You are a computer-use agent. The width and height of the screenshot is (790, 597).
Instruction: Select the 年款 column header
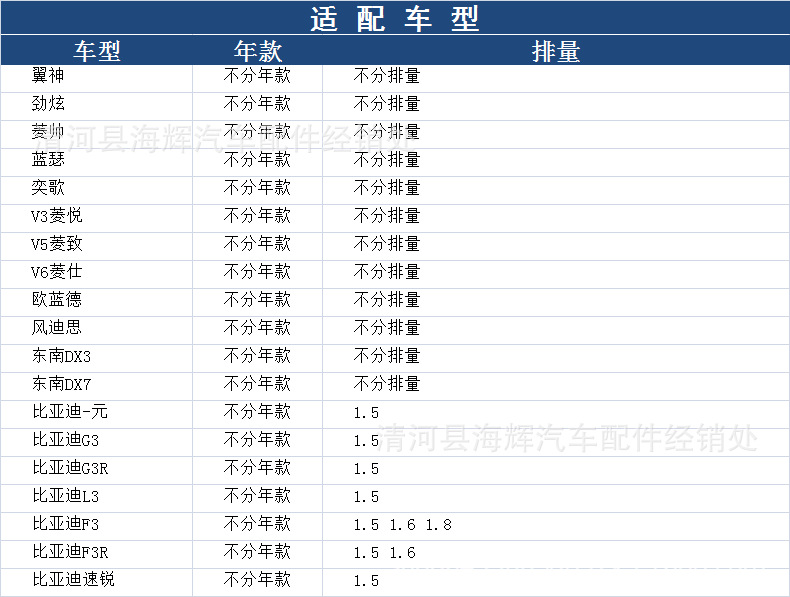pyautogui.click(x=257, y=51)
